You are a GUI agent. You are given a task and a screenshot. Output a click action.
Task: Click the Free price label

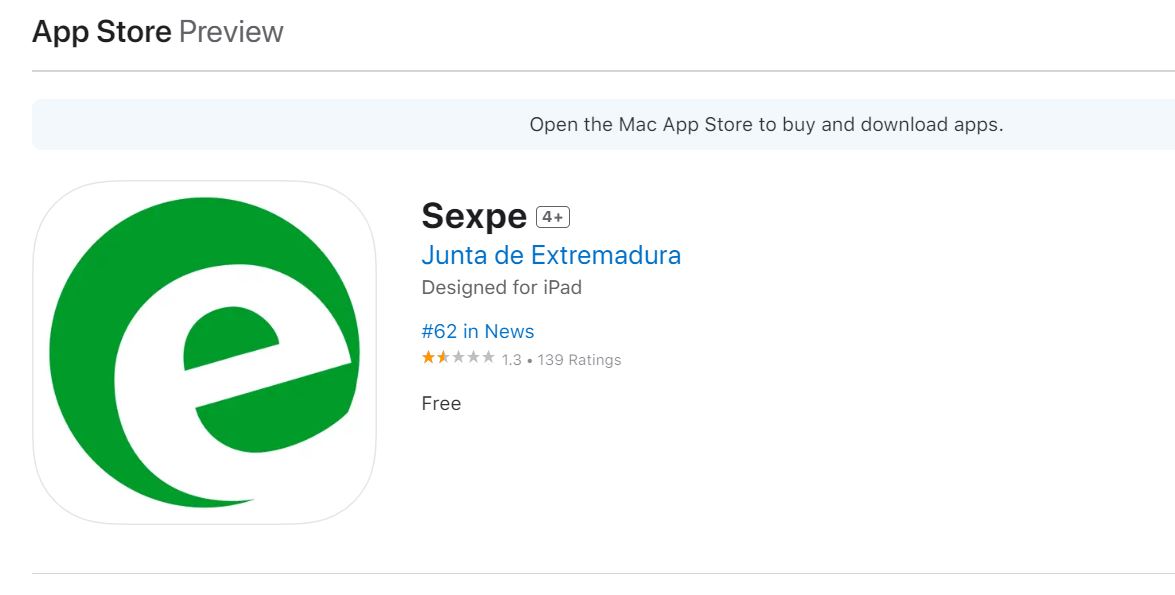tap(441, 403)
